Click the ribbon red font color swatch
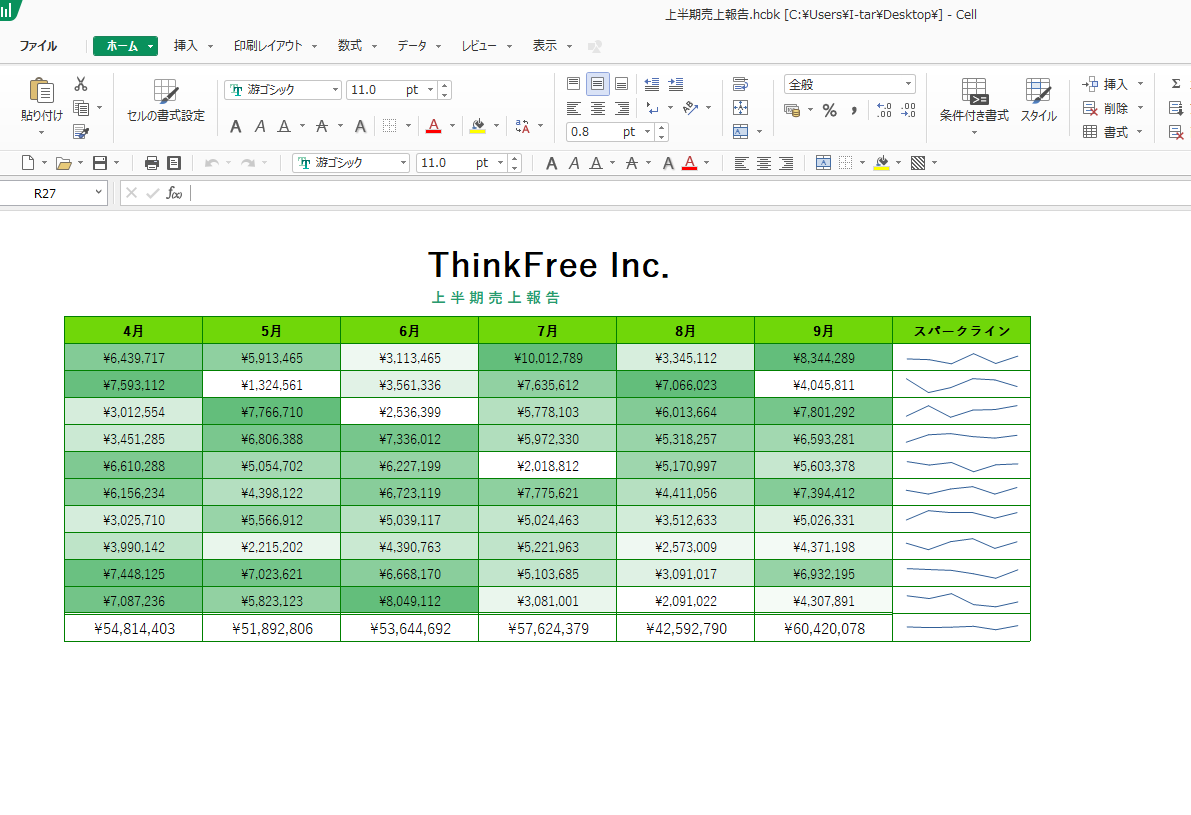 tap(433, 126)
